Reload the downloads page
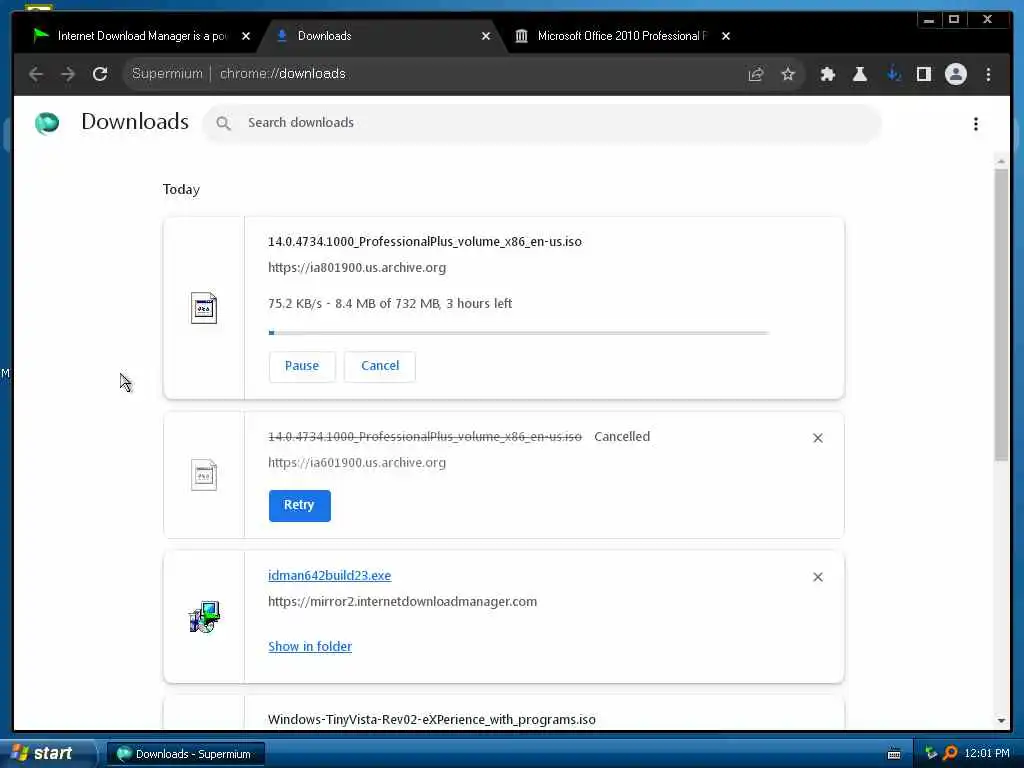 [100, 74]
